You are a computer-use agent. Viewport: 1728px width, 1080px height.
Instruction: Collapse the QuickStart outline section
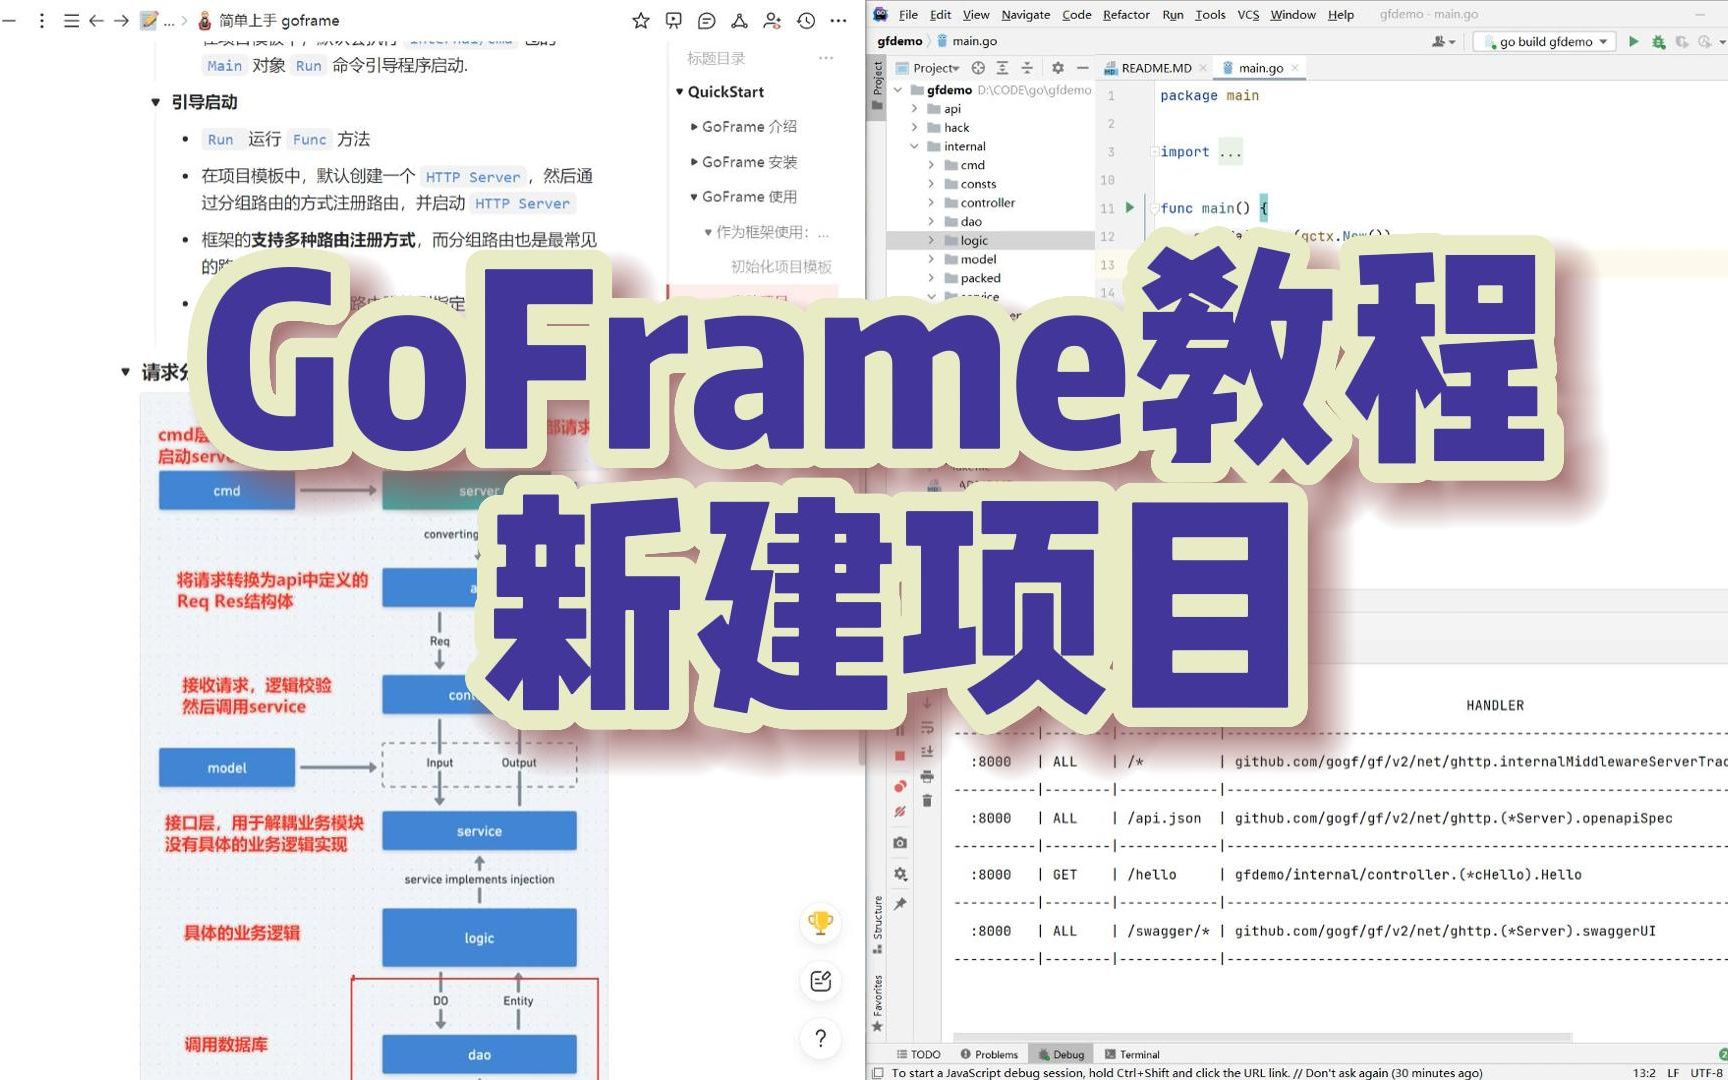[680, 92]
